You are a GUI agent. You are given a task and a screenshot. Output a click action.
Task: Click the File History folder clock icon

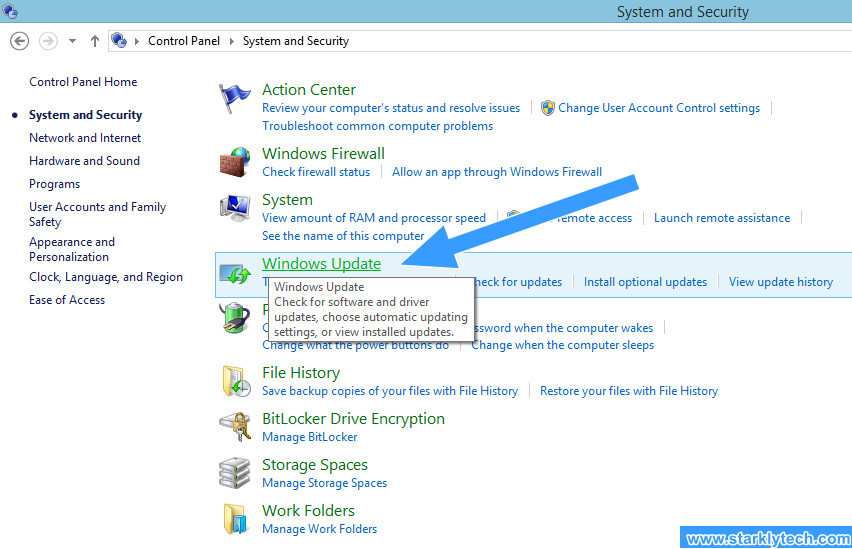click(236, 381)
